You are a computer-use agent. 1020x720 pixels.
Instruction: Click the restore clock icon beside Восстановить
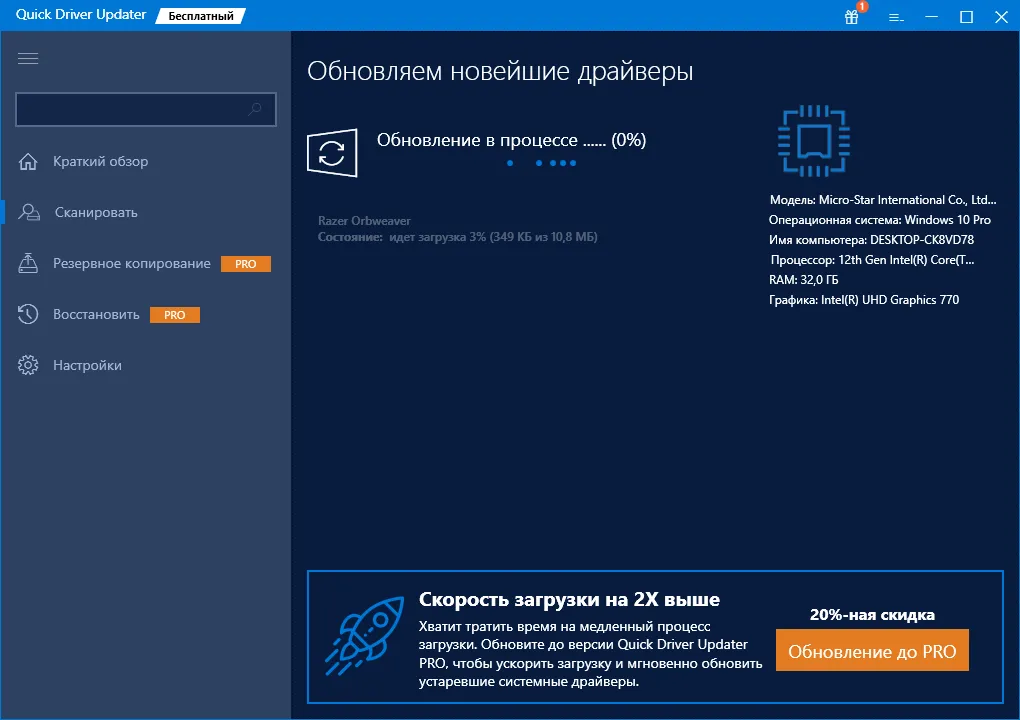[28, 314]
